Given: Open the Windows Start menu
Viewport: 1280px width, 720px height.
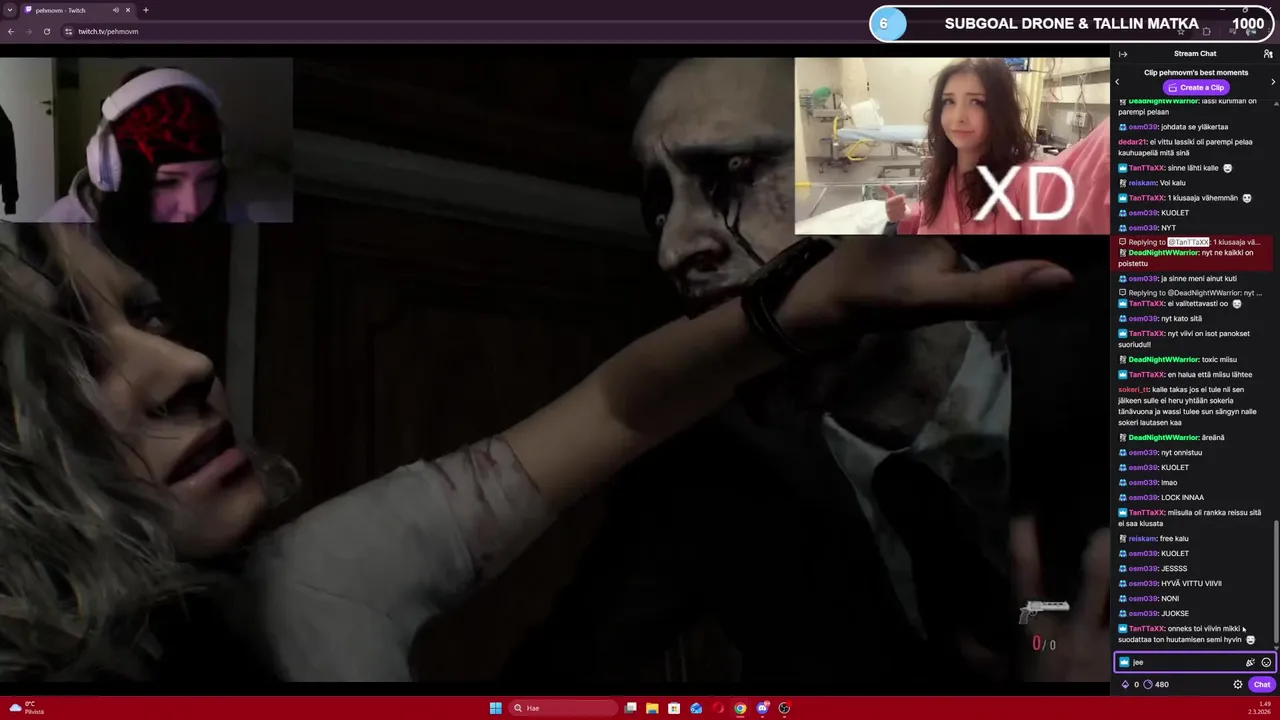Looking at the screenshot, I should pos(496,708).
